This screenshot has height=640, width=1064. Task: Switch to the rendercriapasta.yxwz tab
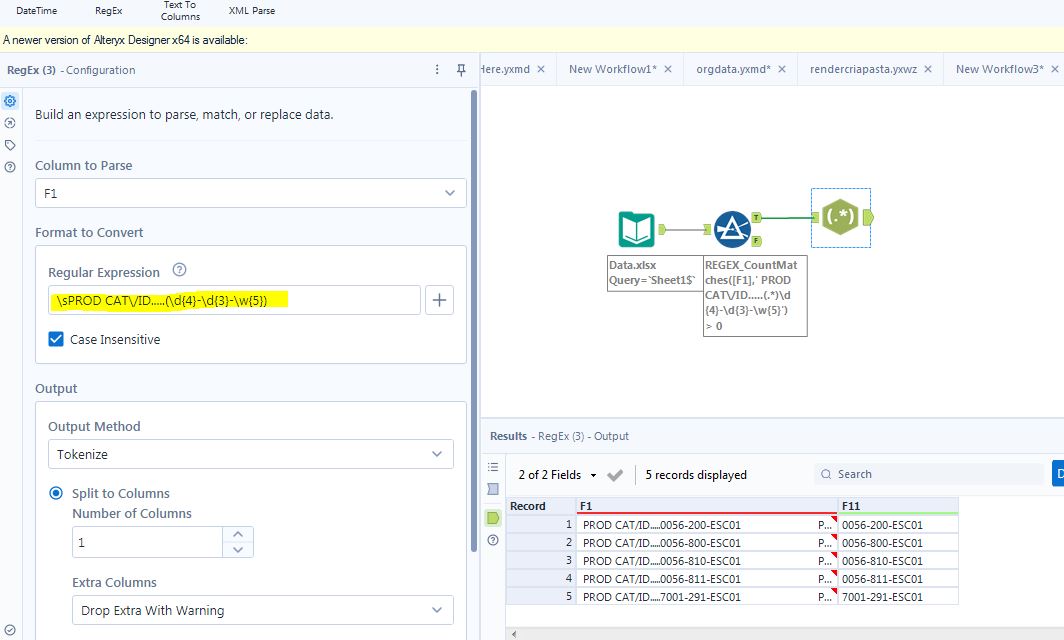click(863, 69)
